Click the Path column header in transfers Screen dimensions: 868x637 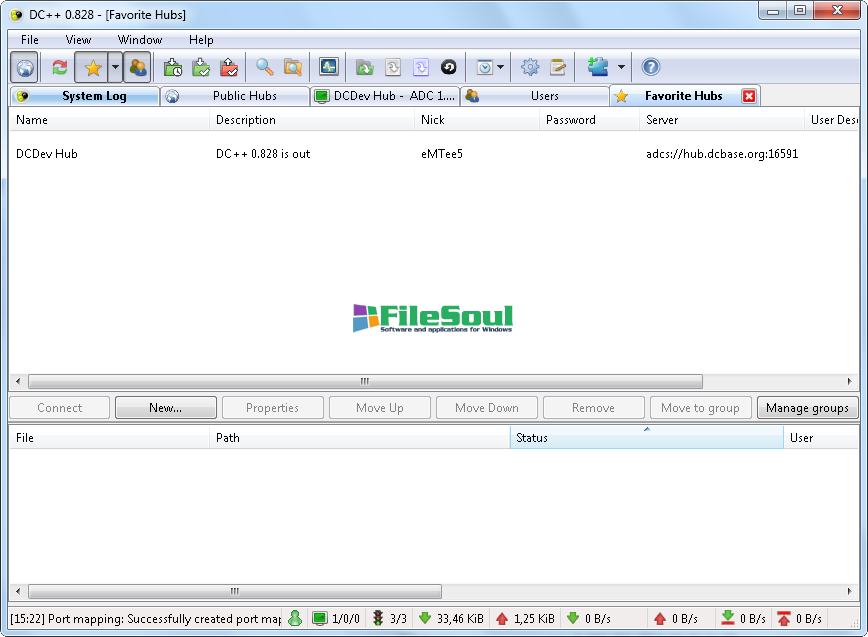(359, 438)
